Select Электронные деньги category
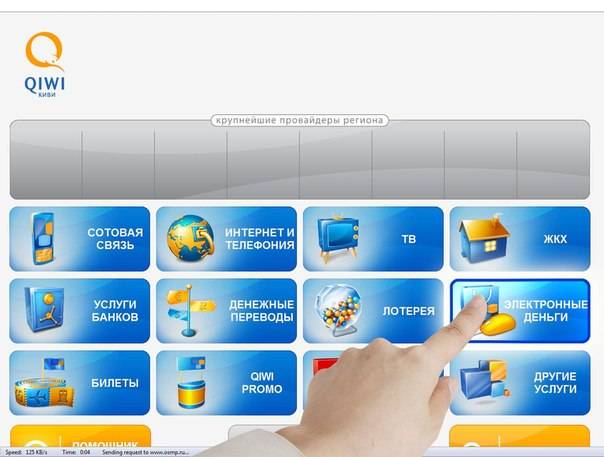The width and height of the screenshot is (604, 457). [520, 311]
